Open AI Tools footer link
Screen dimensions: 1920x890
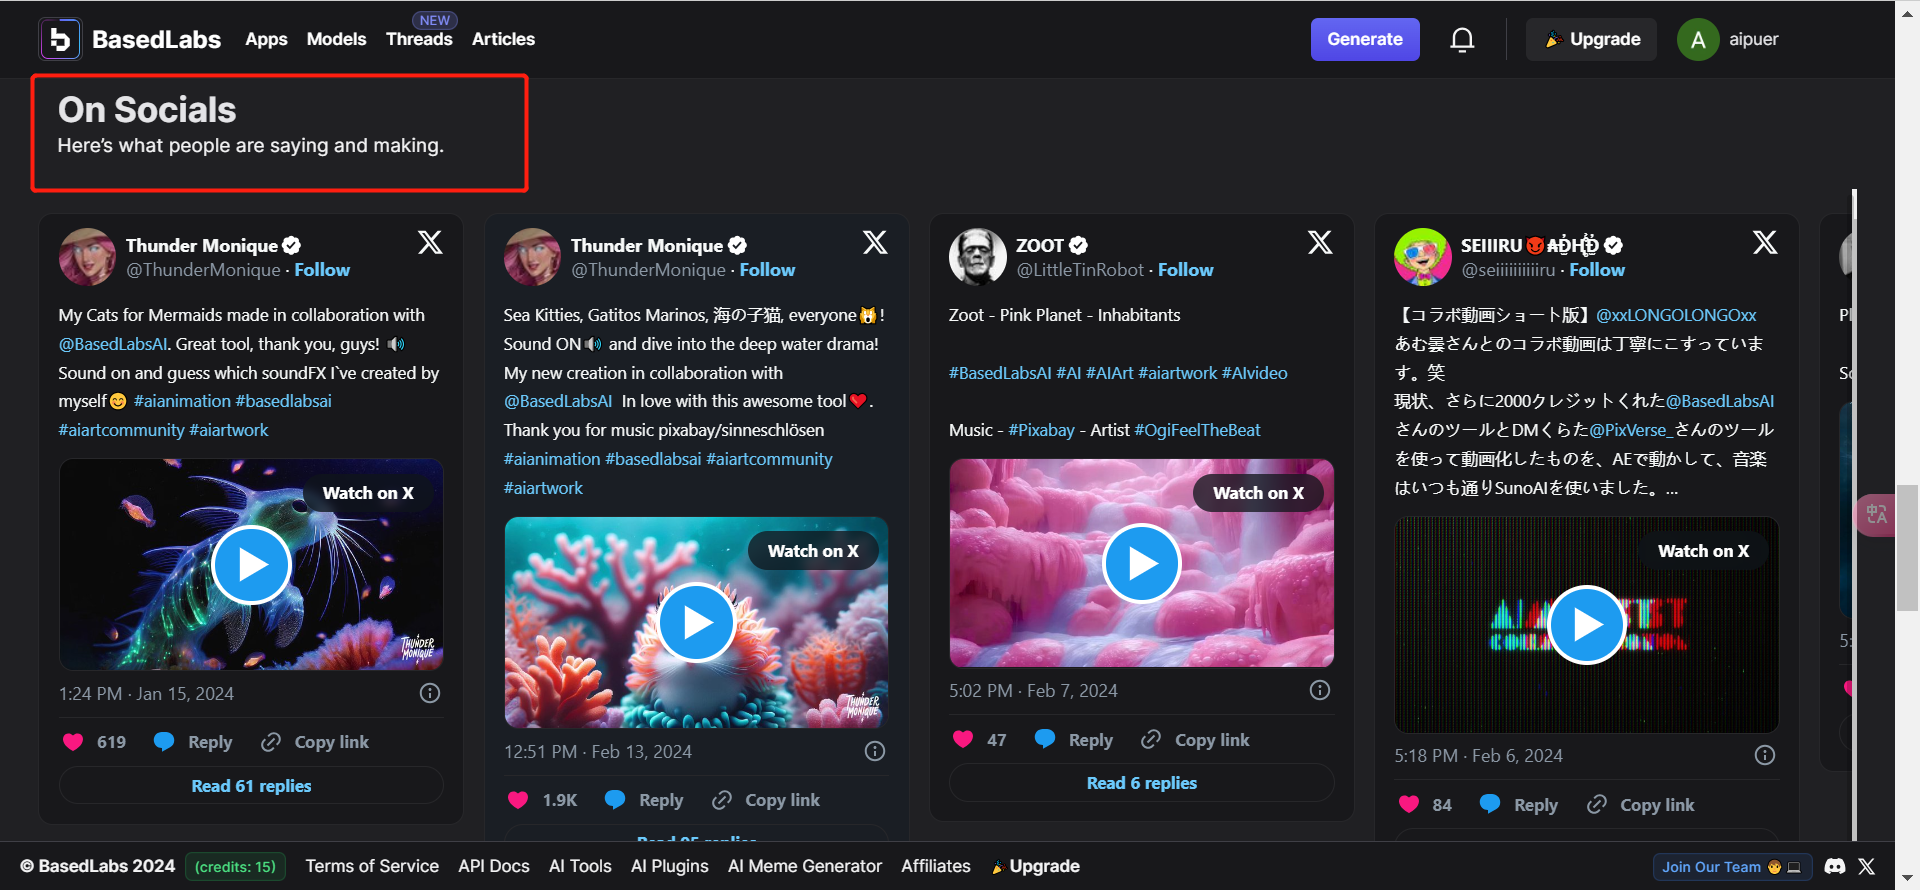[580, 866]
